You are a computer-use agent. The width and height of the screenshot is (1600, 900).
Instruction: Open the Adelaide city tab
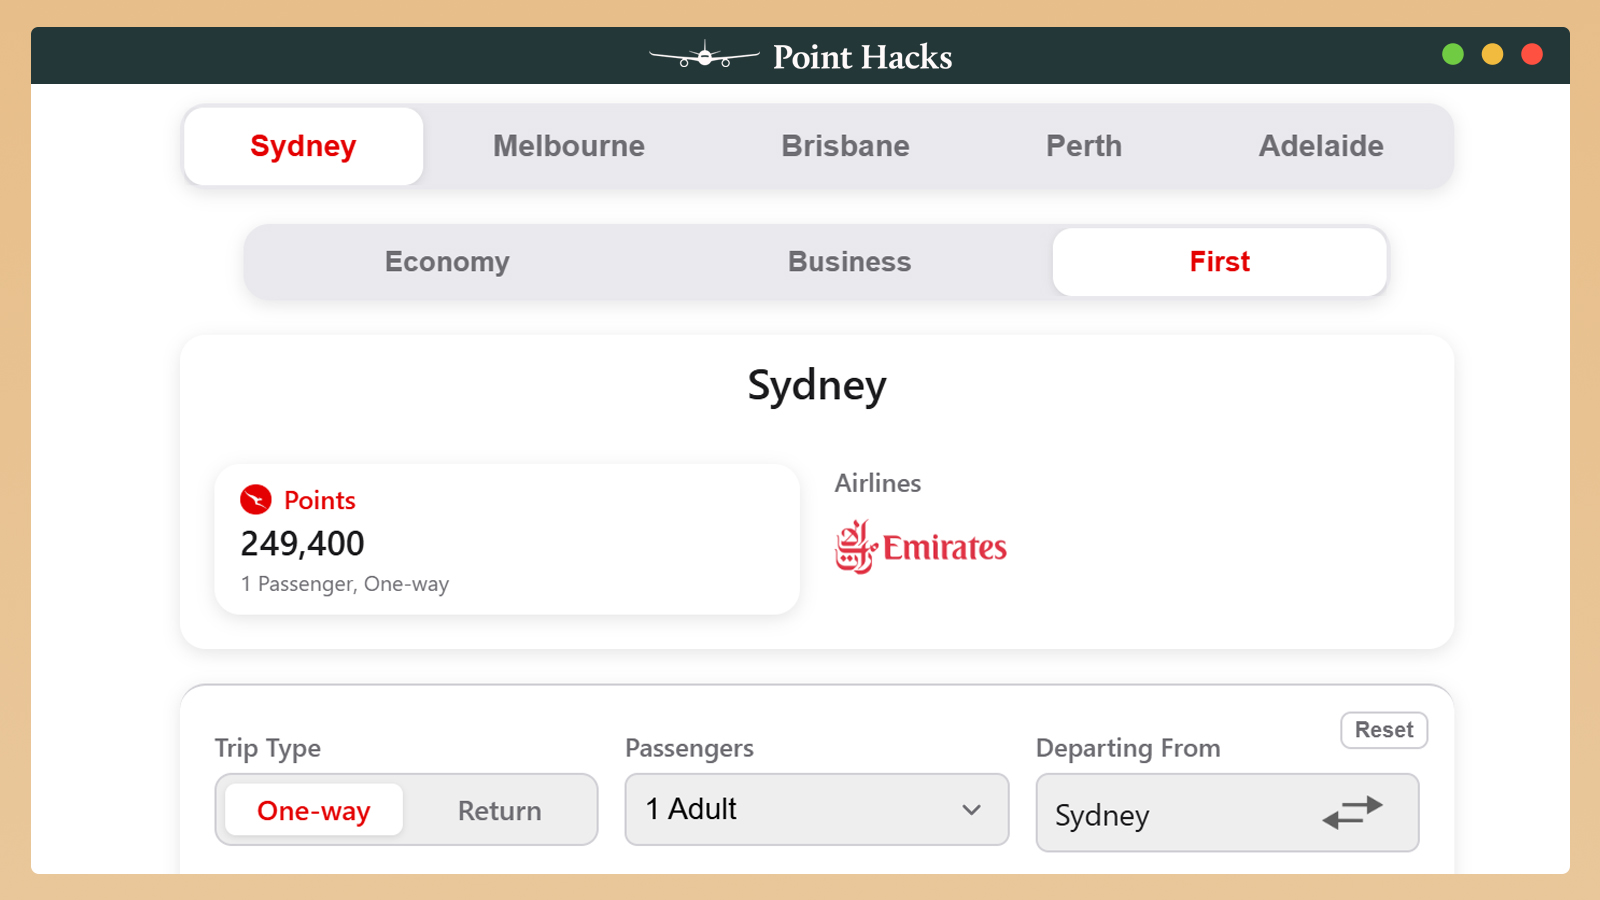1320,146
